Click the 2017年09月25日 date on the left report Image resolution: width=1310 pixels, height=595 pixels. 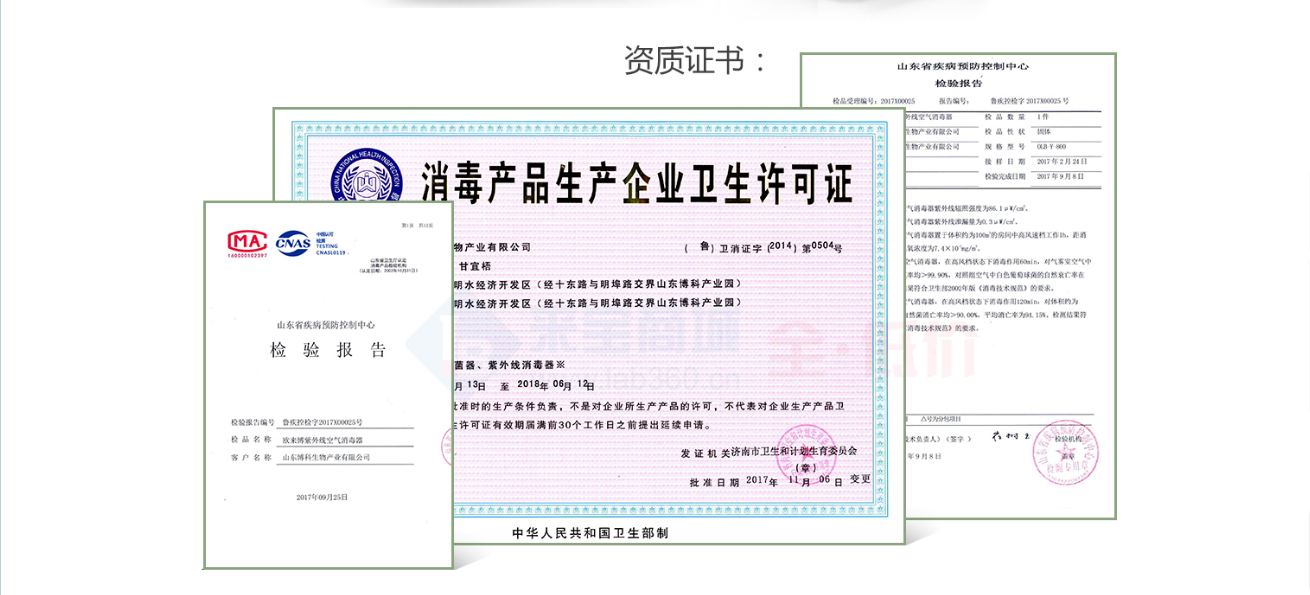pyautogui.click(x=322, y=497)
